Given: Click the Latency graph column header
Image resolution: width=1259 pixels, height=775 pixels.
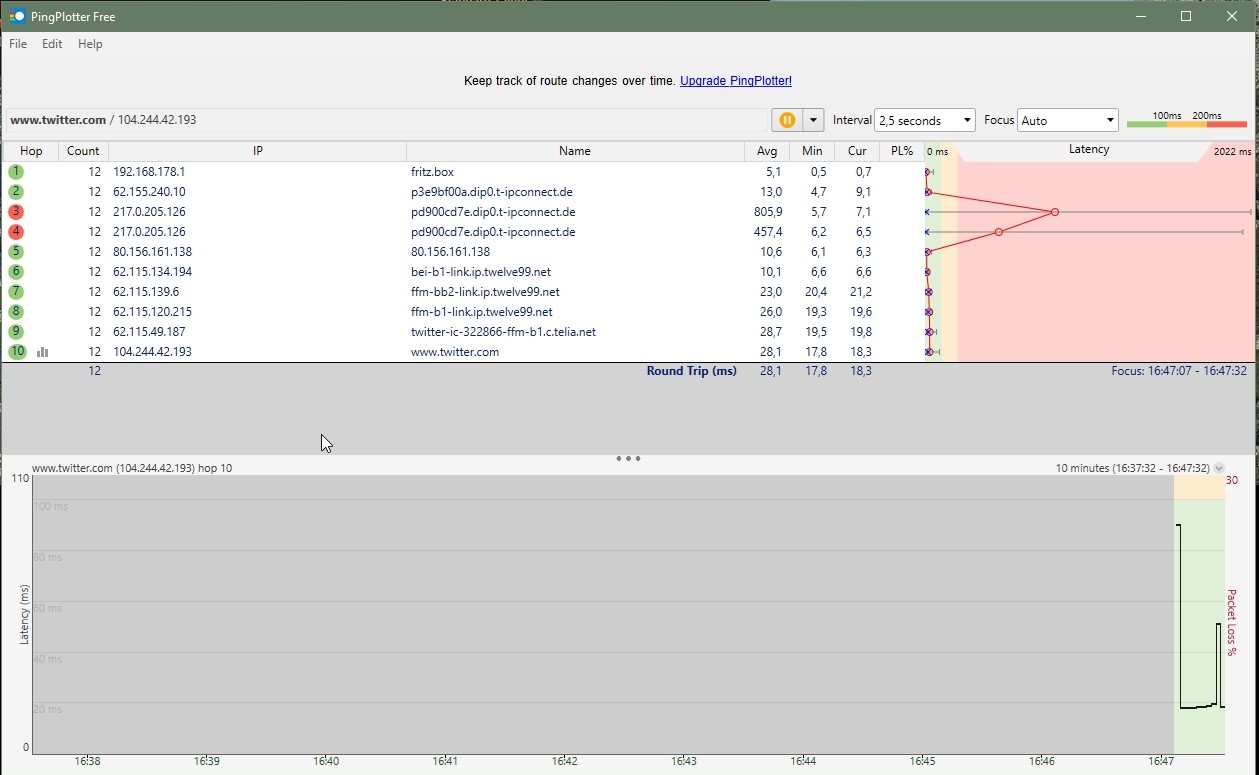Looking at the screenshot, I should [1089, 150].
